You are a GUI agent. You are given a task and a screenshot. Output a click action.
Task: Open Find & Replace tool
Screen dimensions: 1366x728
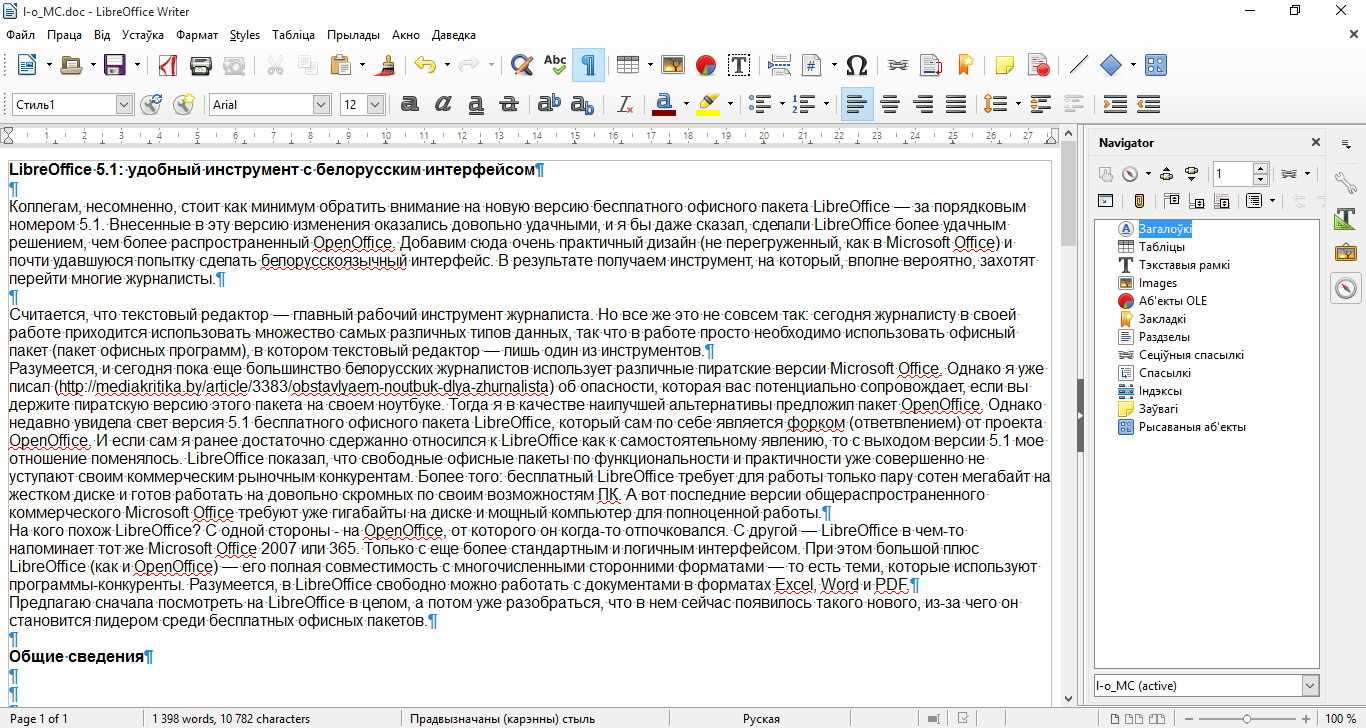(521, 66)
